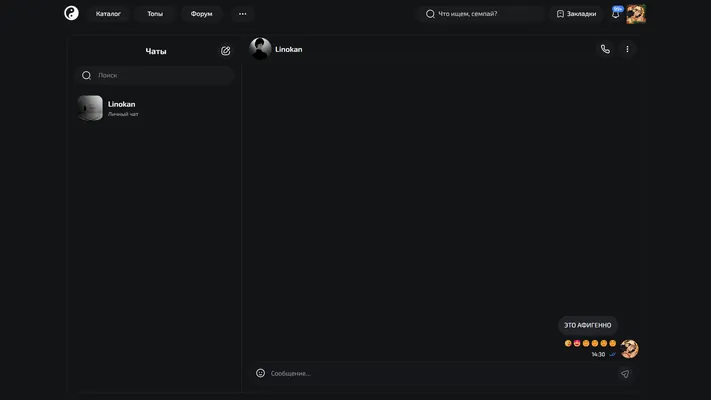Open the notifications bell
Viewport: 711px width, 400px height.
point(615,14)
